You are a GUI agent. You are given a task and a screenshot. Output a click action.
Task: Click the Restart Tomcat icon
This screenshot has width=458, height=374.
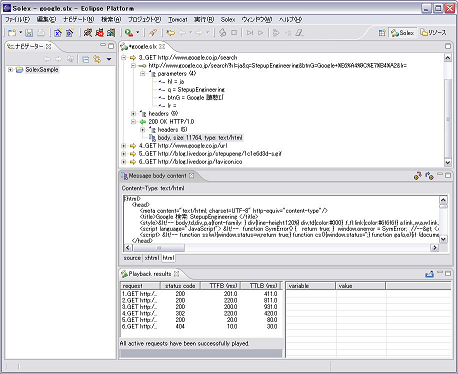pyautogui.click(x=111, y=33)
